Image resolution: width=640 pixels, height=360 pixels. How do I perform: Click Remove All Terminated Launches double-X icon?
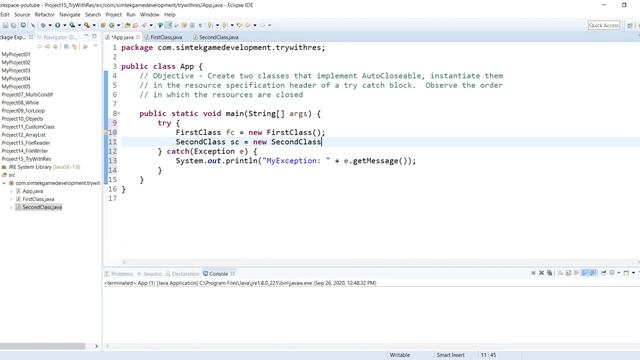550,273
